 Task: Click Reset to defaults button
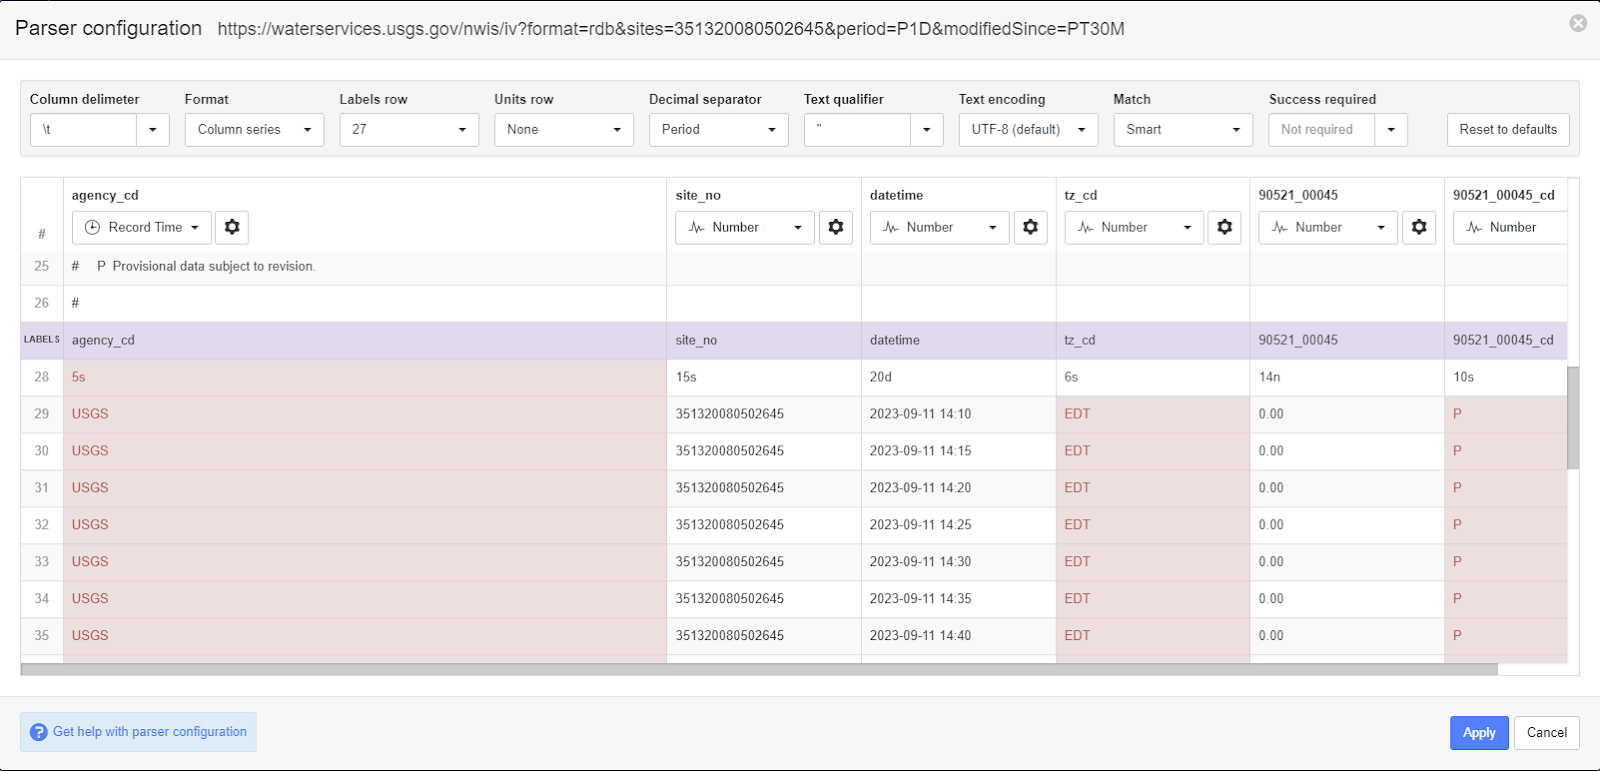[x=1508, y=130]
